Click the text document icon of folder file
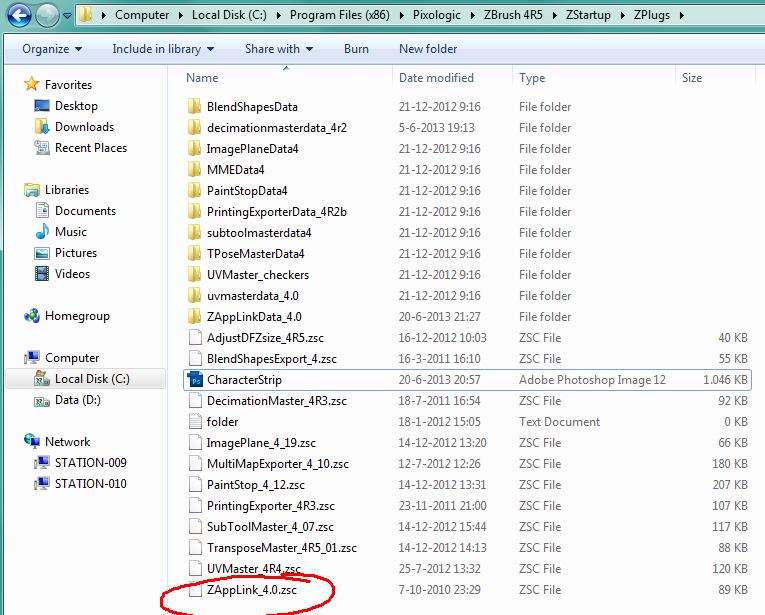Screen dimensions: 765x615 point(195,421)
